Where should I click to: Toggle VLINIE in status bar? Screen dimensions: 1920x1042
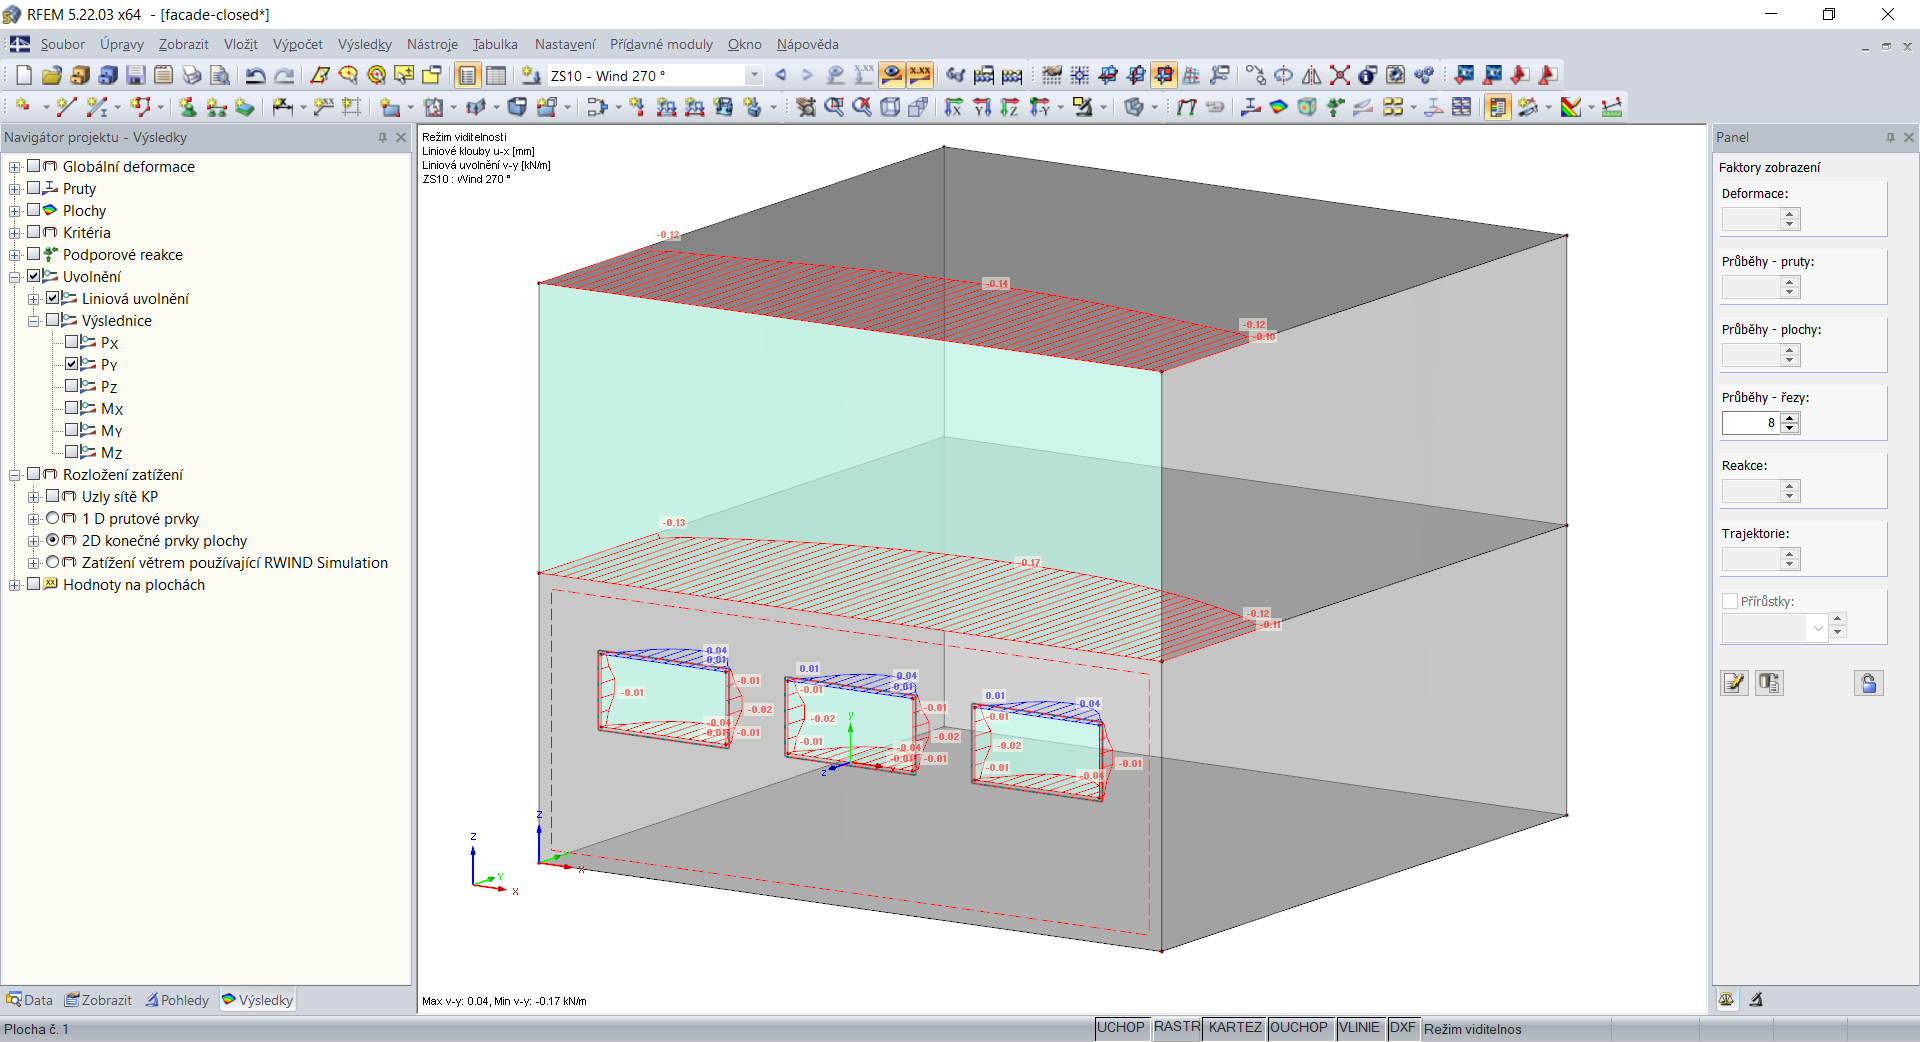tap(1359, 1028)
